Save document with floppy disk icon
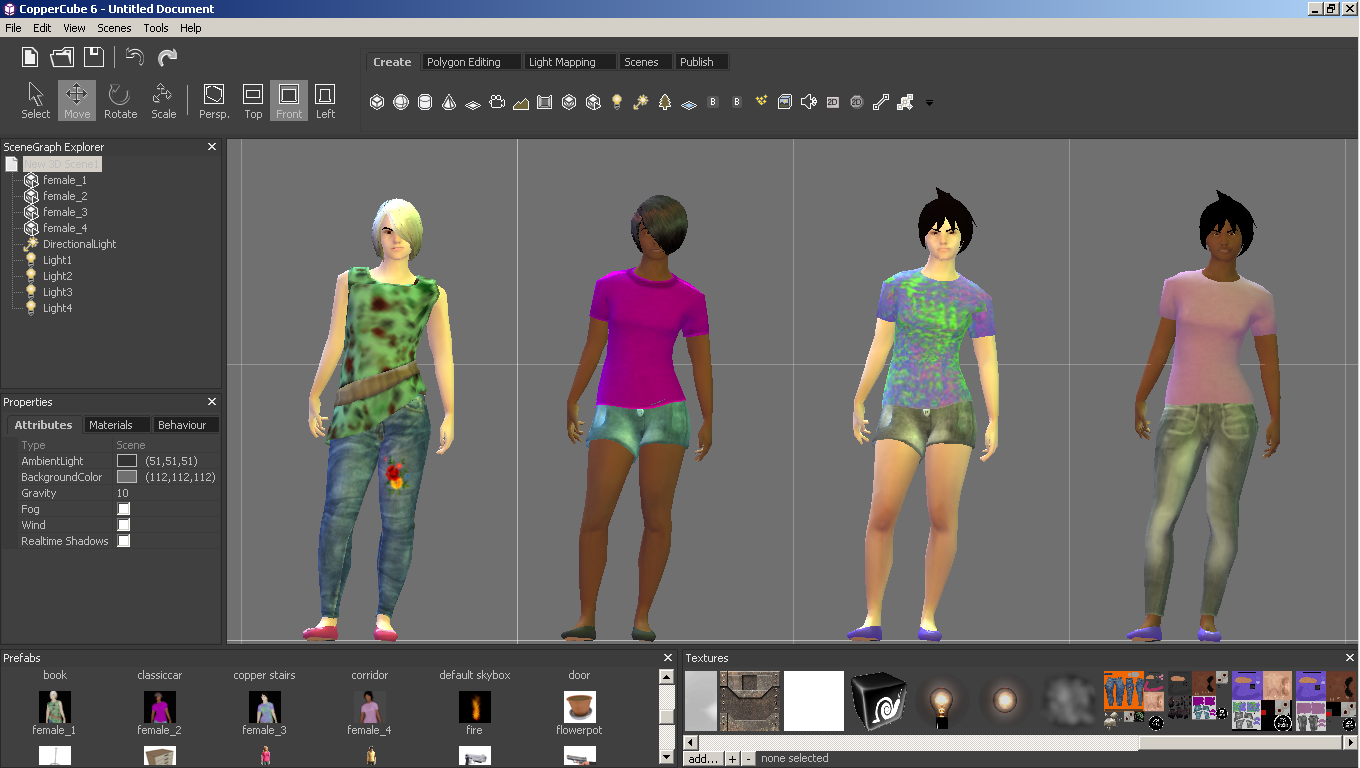 click(x=93, y=57)
